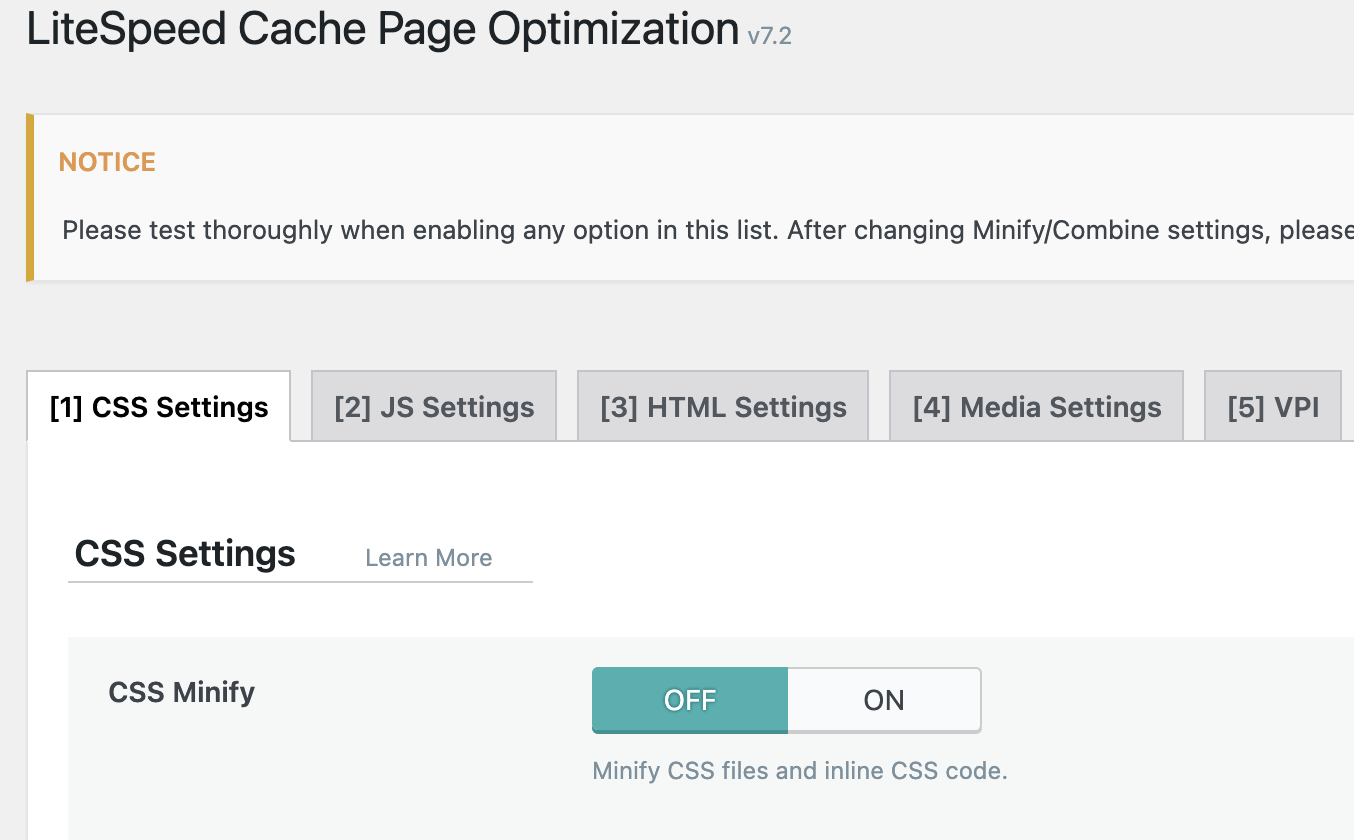Click the divider line under CSS Settings heading
Image resolution: width=1354 pixels, height=840 pixels.
pyautogui.click(x=300, y=581)
